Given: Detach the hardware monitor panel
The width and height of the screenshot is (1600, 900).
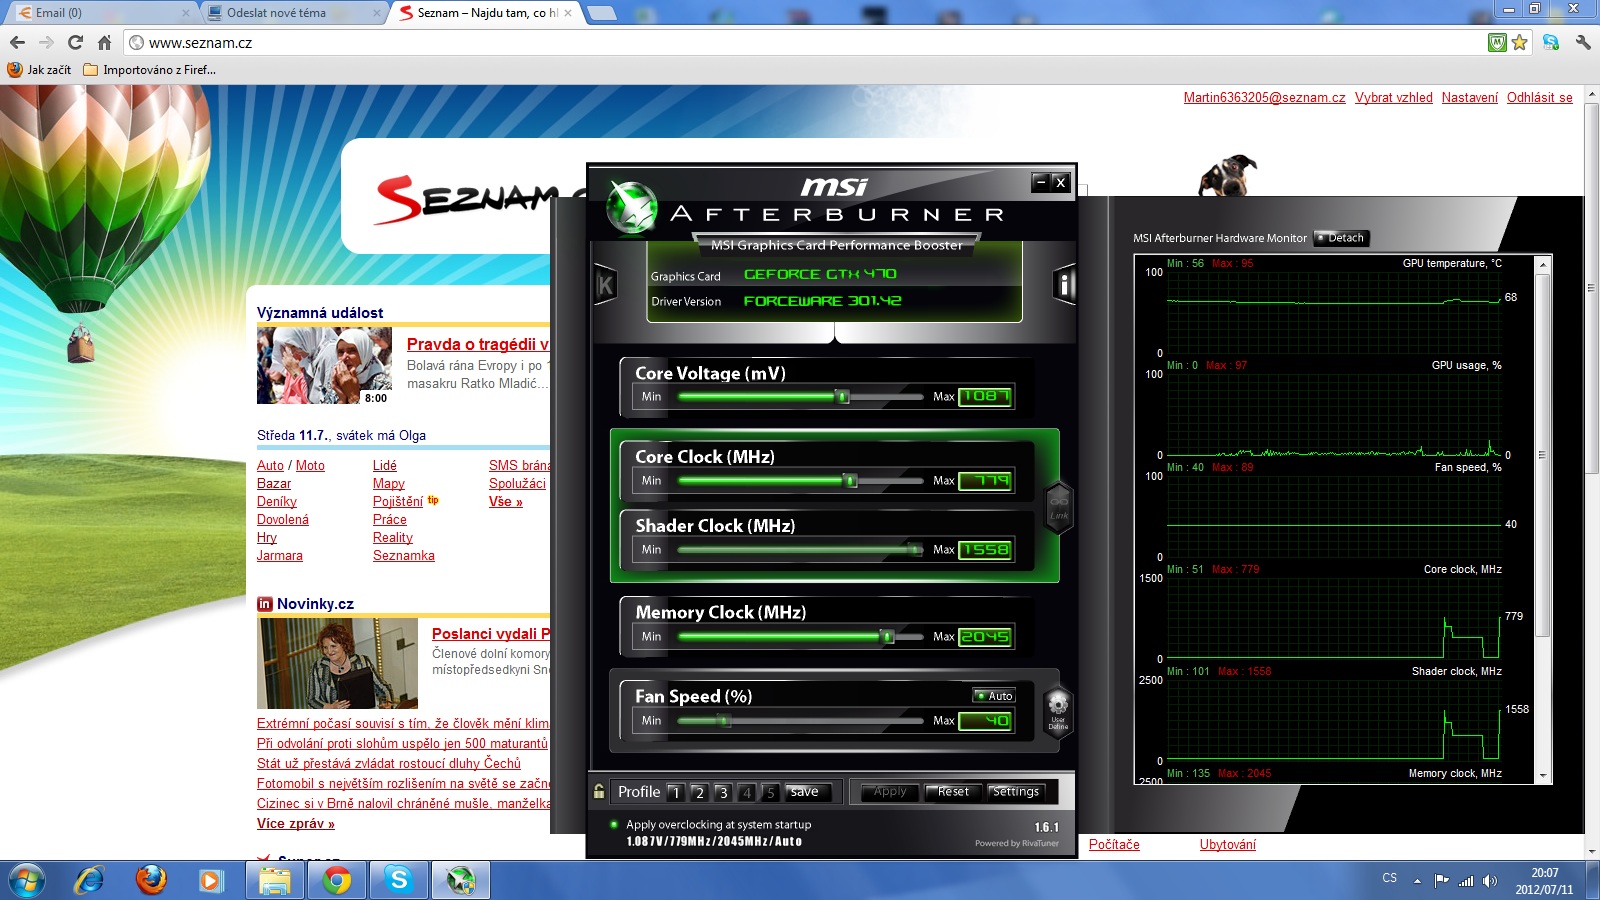Looking at the screenshot, I should pyautogui.click(x=1341, y=238).
